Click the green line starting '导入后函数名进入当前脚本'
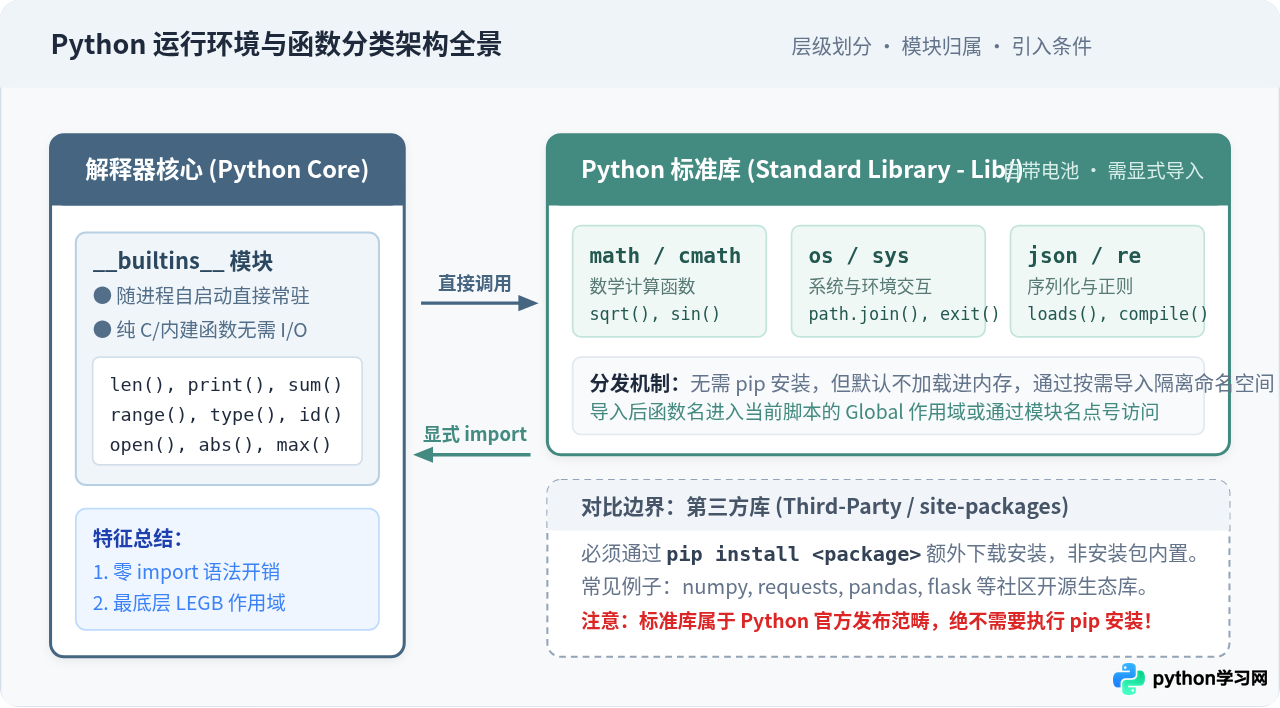The width and height of the screenshot is (1280, 708). point(874,411)
